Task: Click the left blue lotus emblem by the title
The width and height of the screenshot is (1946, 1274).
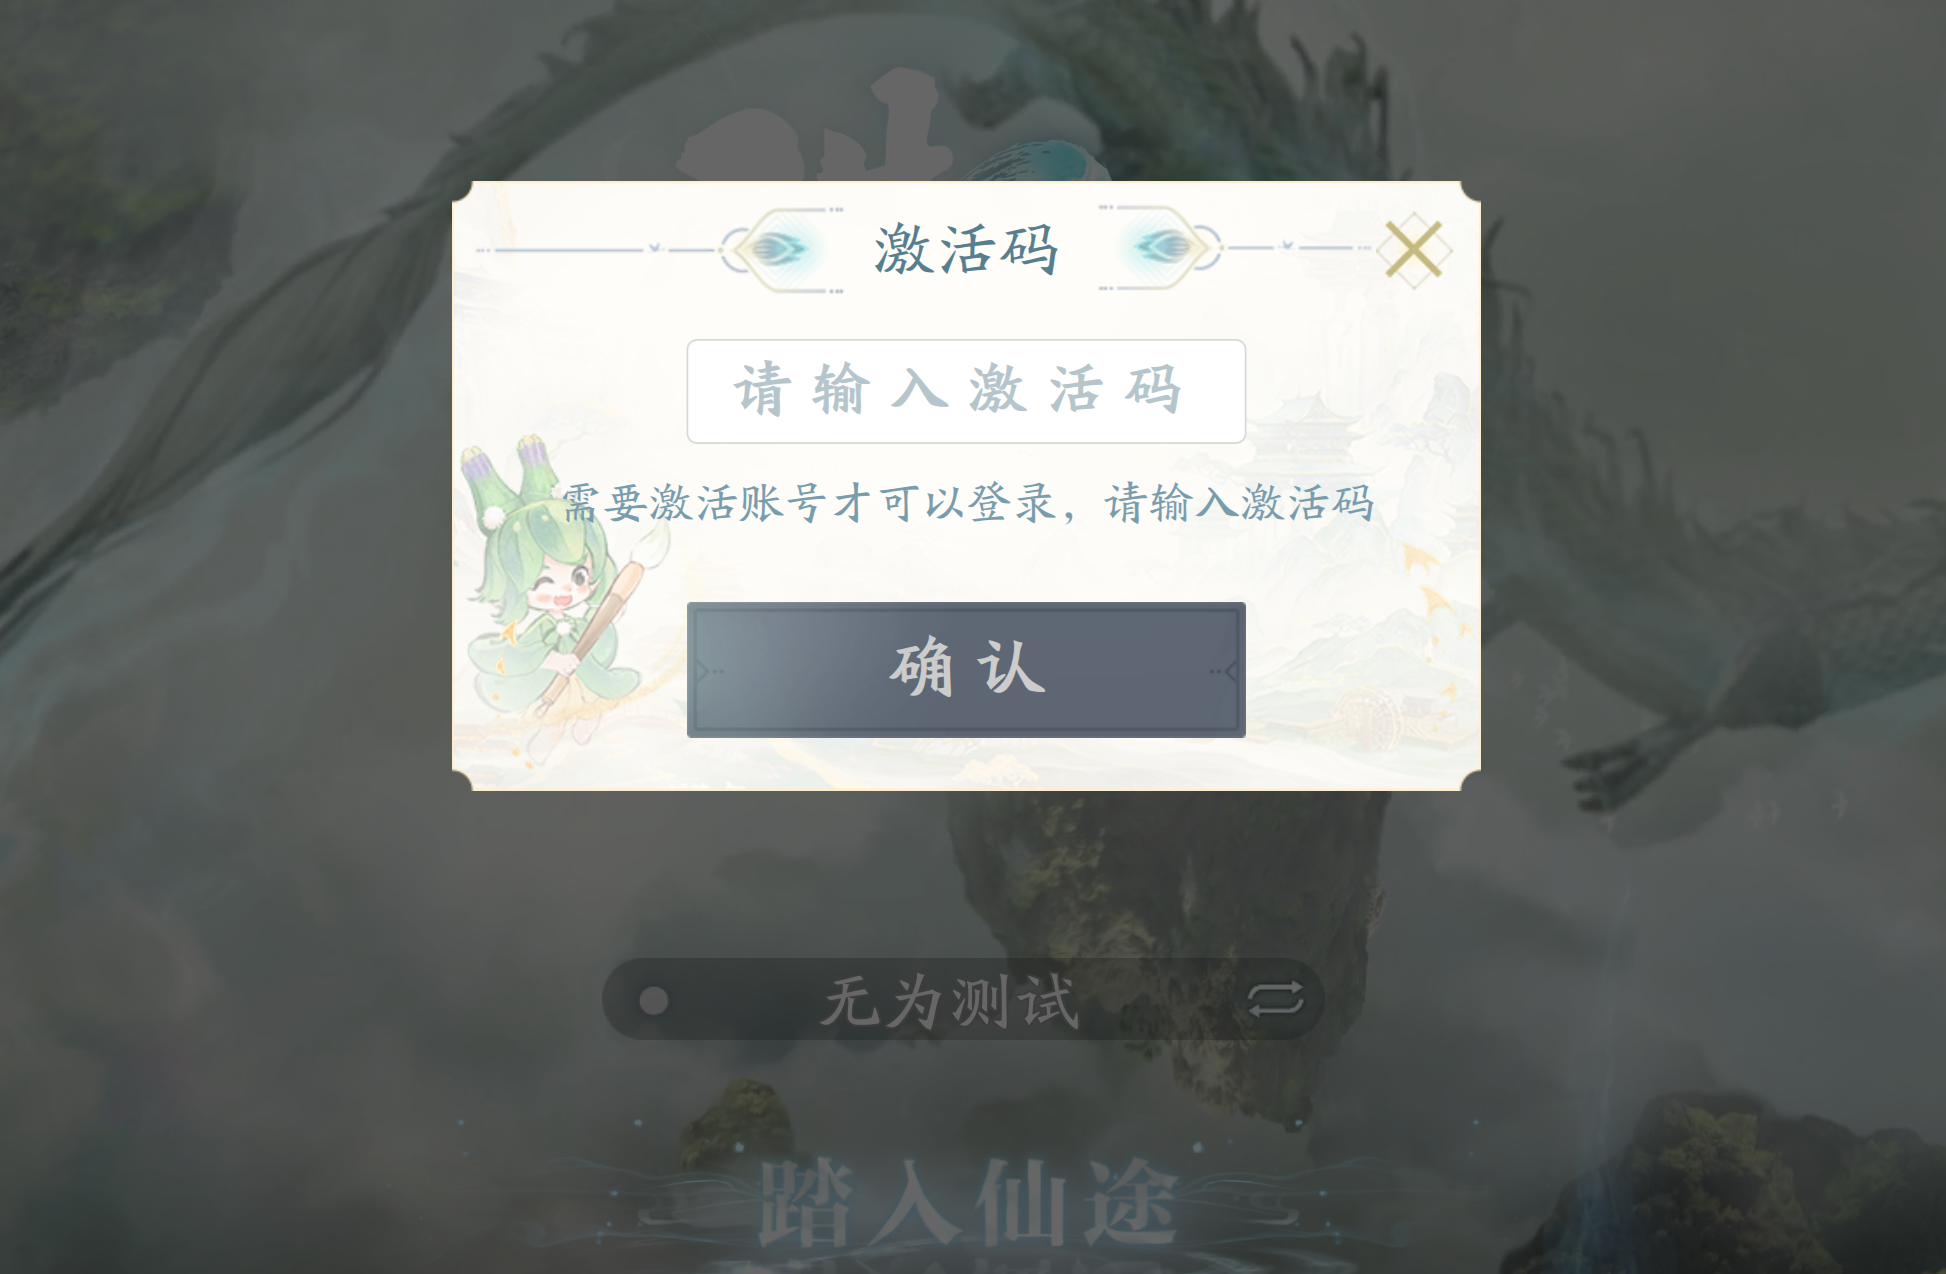Action: pyautogui.click(x=777, y=248)
